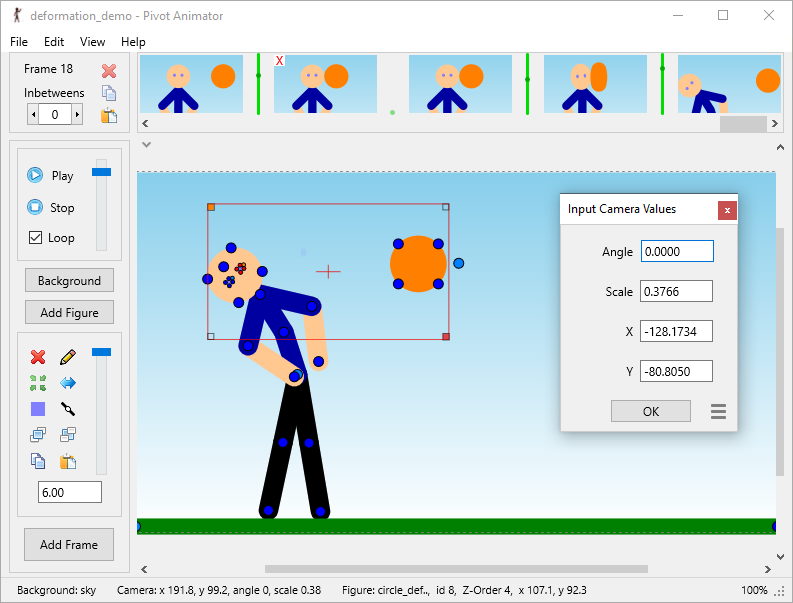Open the Edit menu

point(54,42)
